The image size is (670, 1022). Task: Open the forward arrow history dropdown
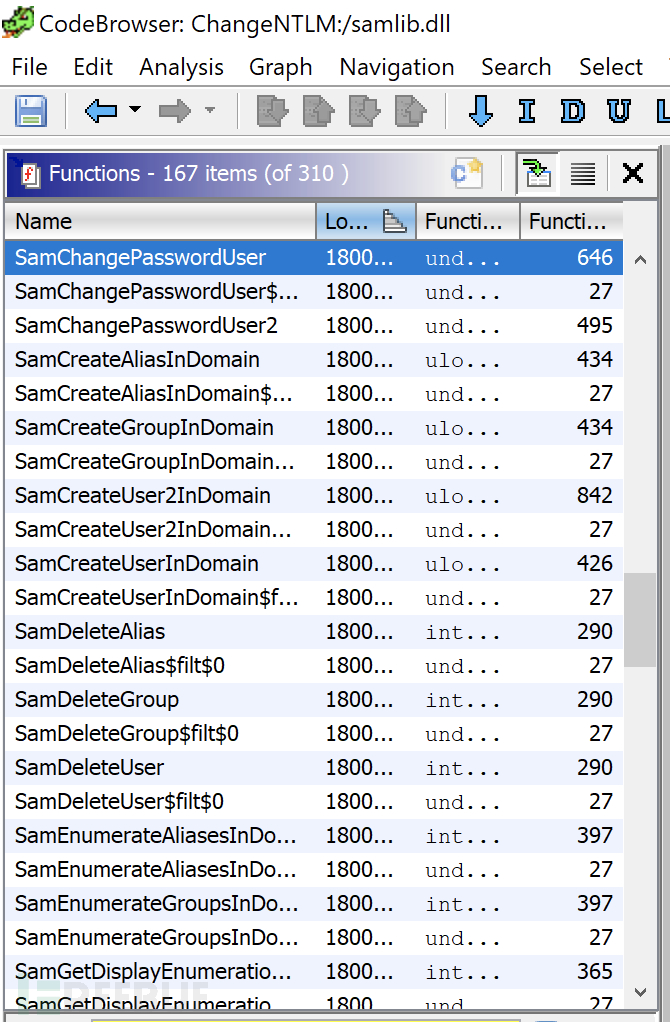[210, 110]
